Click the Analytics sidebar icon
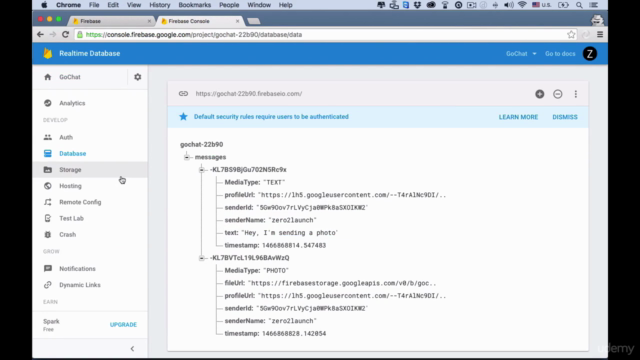 [48, 103]
